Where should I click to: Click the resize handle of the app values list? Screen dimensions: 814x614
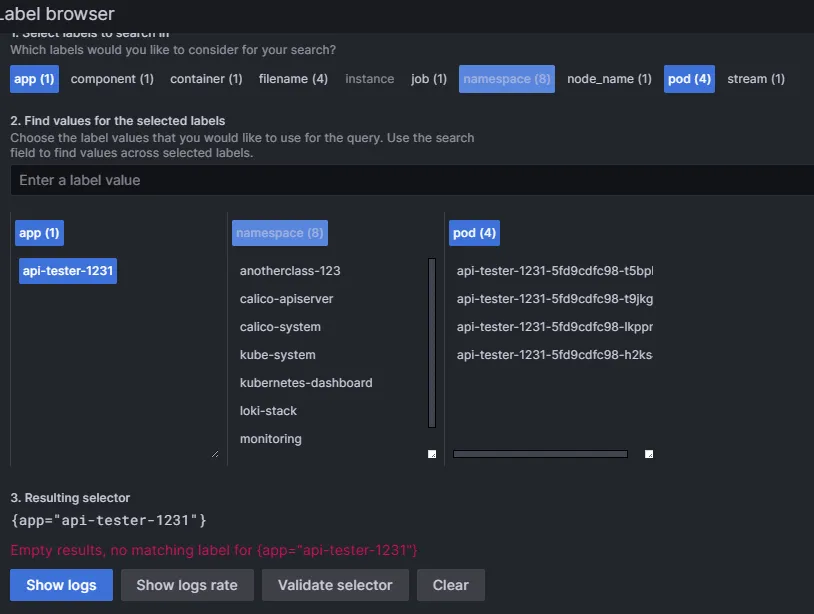215,453
